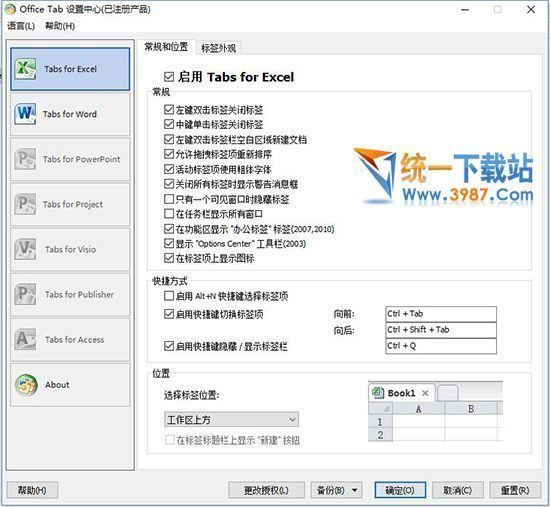The image size is (550, 507).
Task: Open the Tabs for Word section icon
Action: point(25,114)
